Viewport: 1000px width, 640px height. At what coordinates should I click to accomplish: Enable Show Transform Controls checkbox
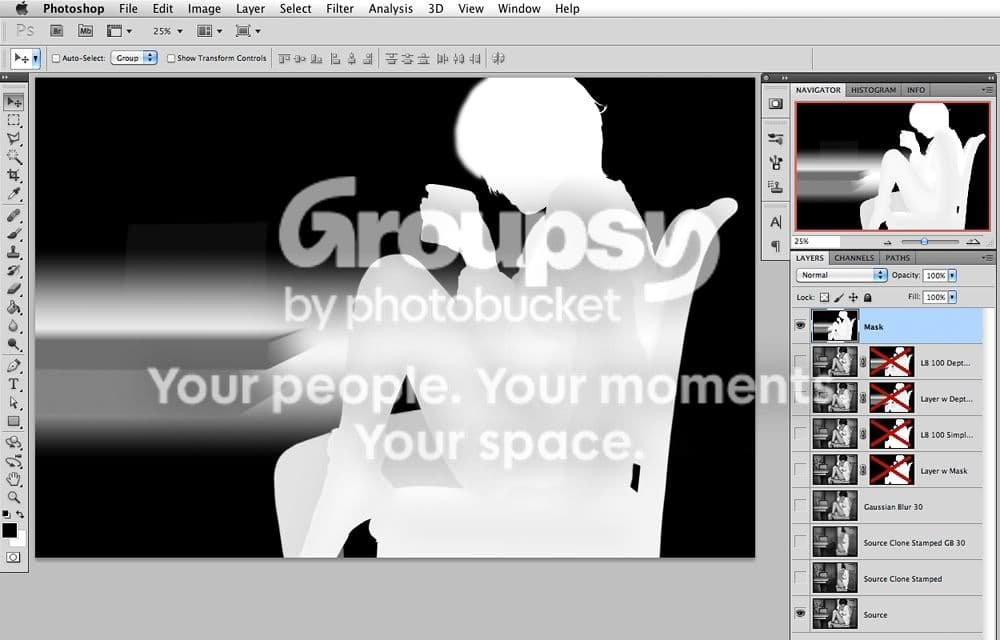(x=171, y=58)
